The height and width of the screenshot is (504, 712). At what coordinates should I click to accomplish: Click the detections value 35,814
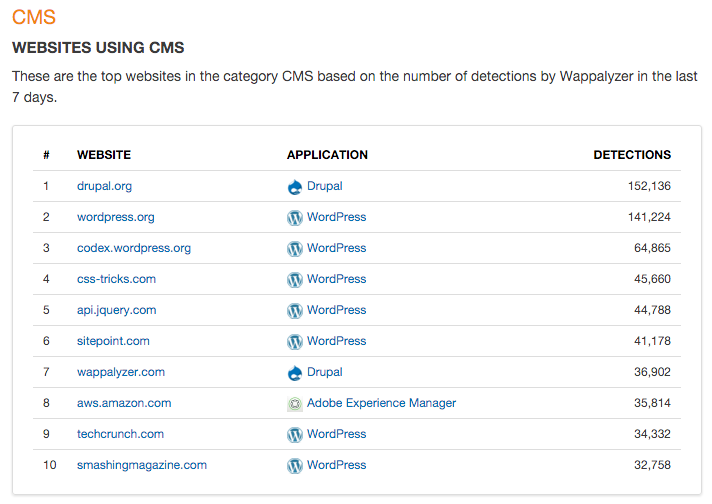(x=653, y=403)
